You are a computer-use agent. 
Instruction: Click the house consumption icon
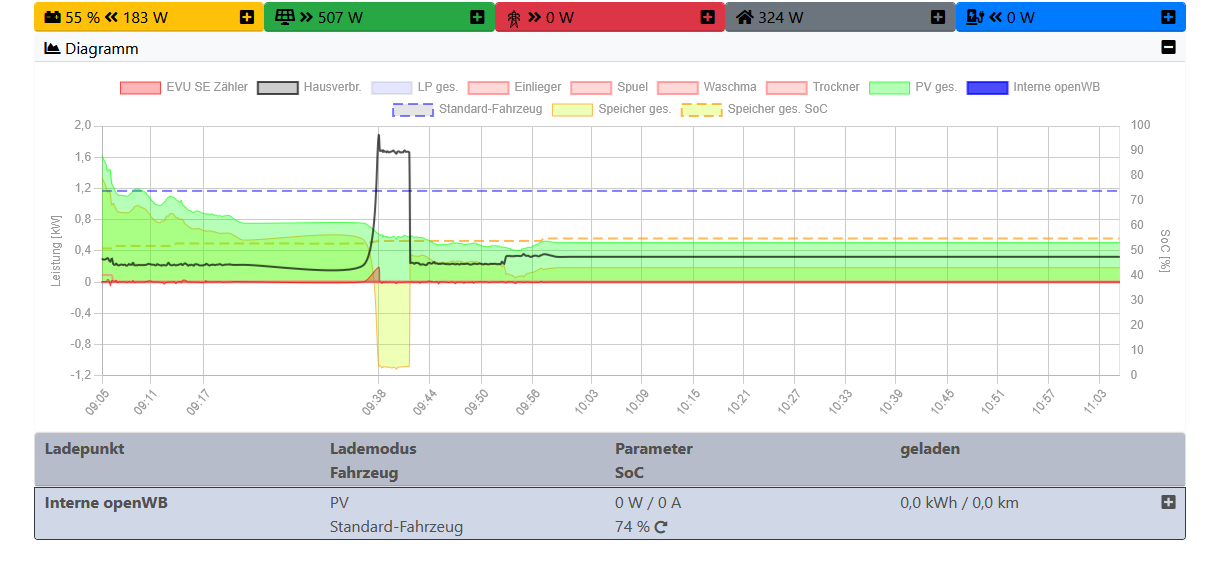click(745, 17)
